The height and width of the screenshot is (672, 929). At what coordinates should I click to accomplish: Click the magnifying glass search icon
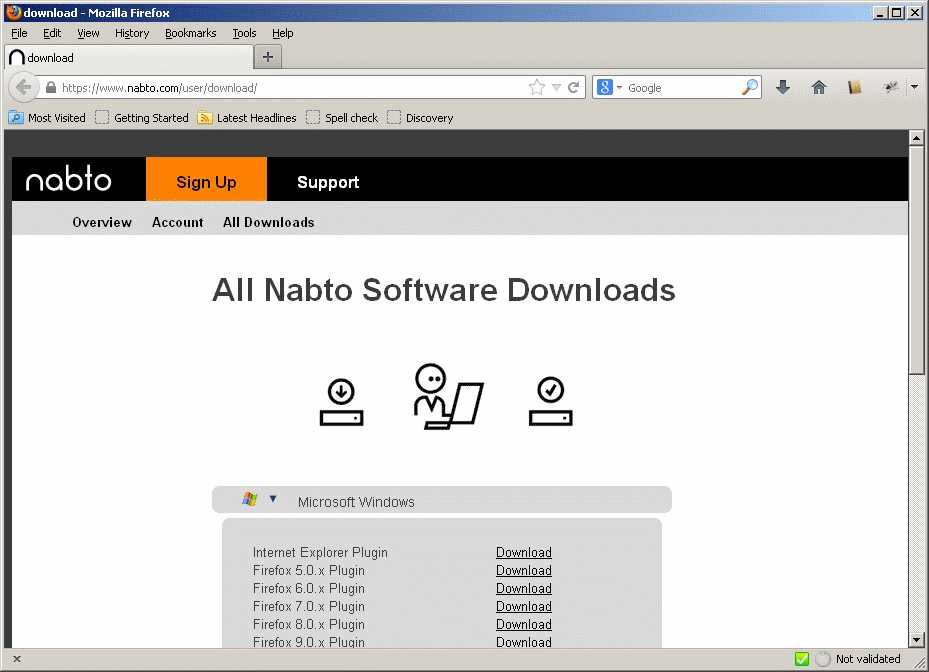[x=749, y=87]
